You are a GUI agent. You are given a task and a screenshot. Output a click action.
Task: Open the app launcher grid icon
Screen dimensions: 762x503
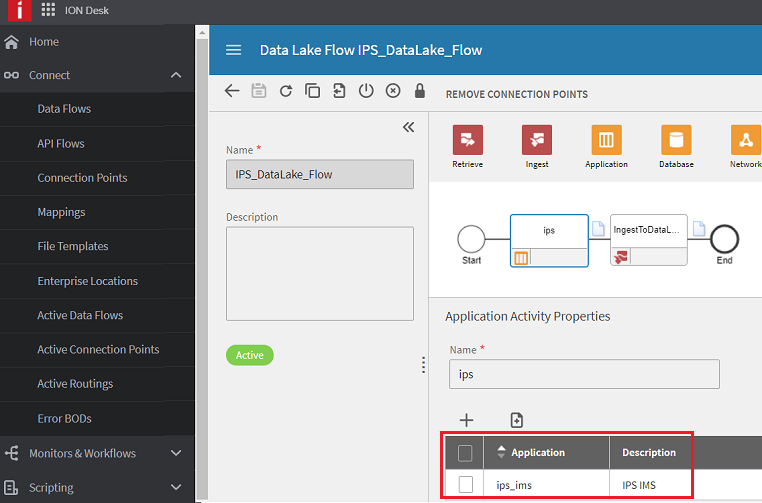click(x=48, y=11)
